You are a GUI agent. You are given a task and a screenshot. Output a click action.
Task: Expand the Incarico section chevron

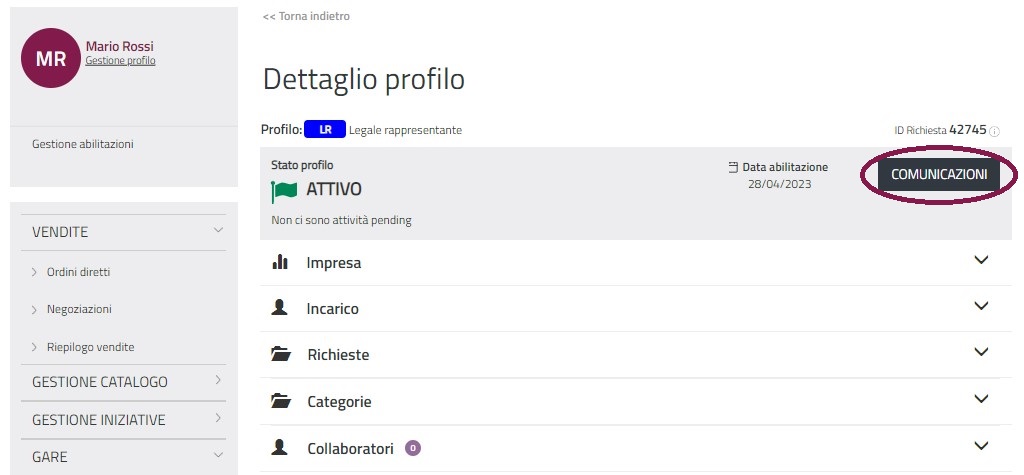[980, 306]
